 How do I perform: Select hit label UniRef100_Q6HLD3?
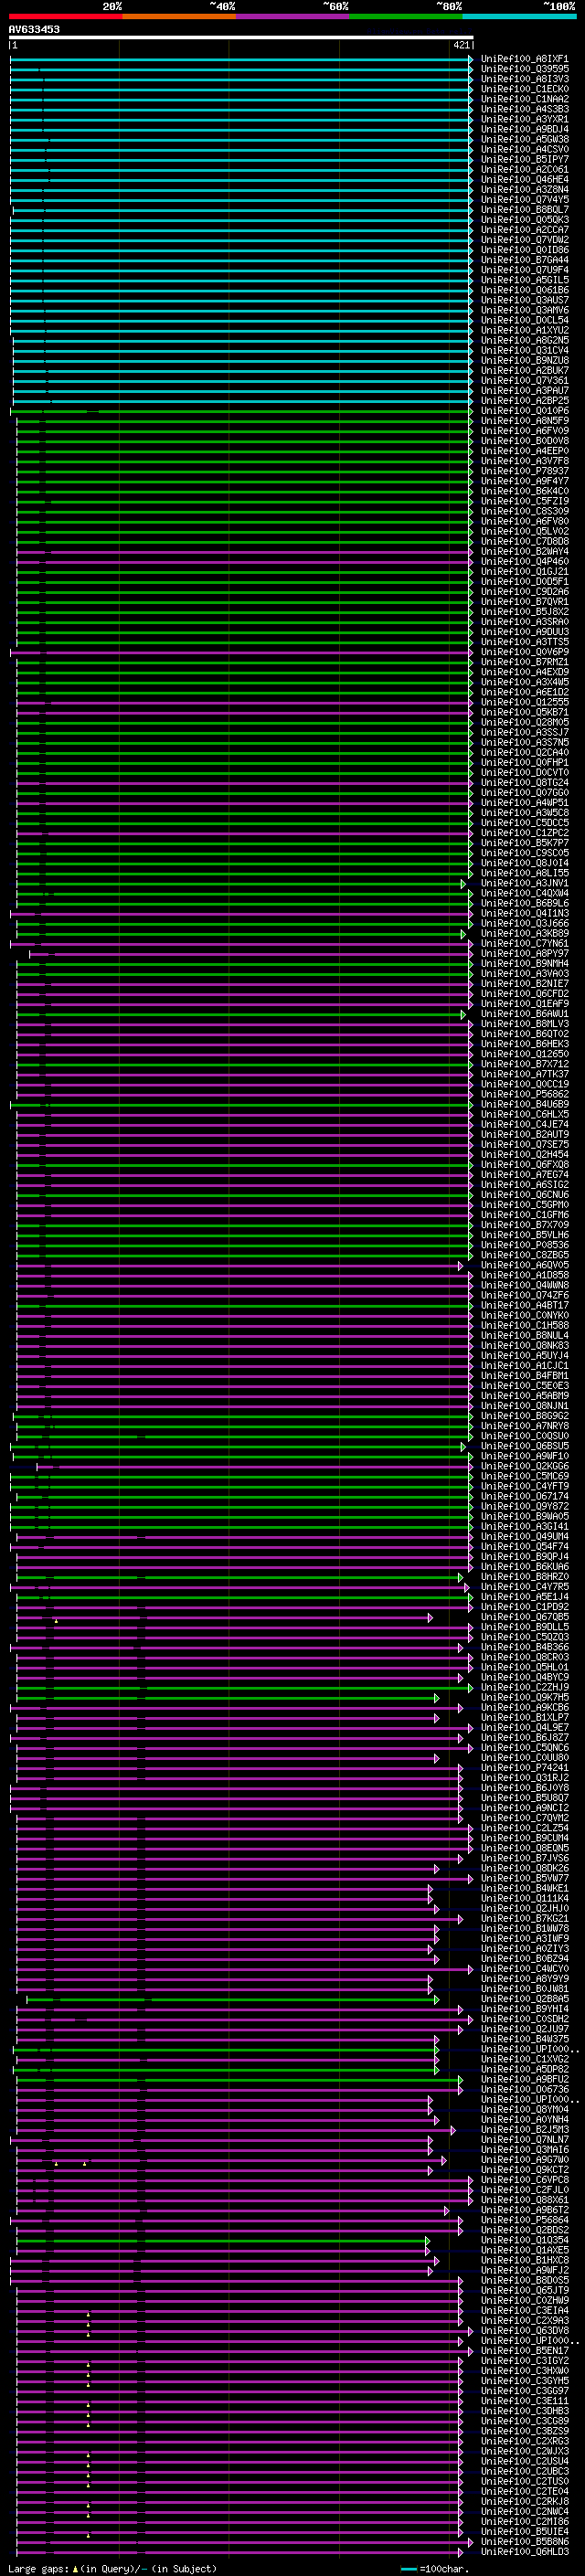click(x=525, y=2552)
